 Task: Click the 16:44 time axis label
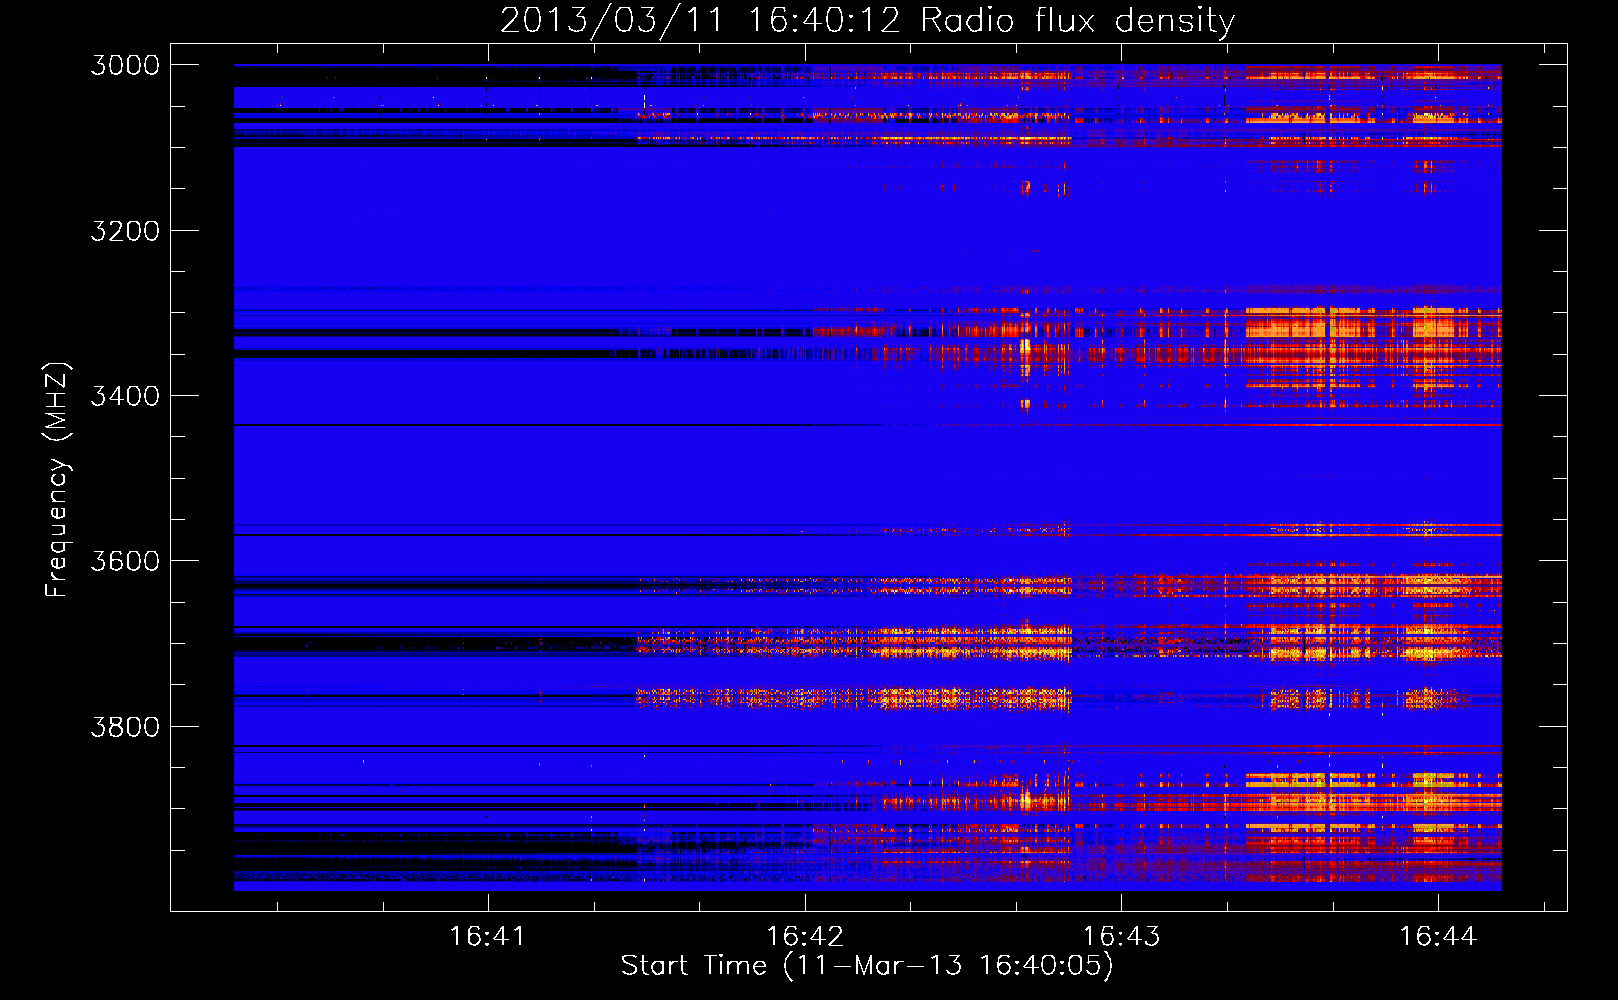tap(1437, 936)
